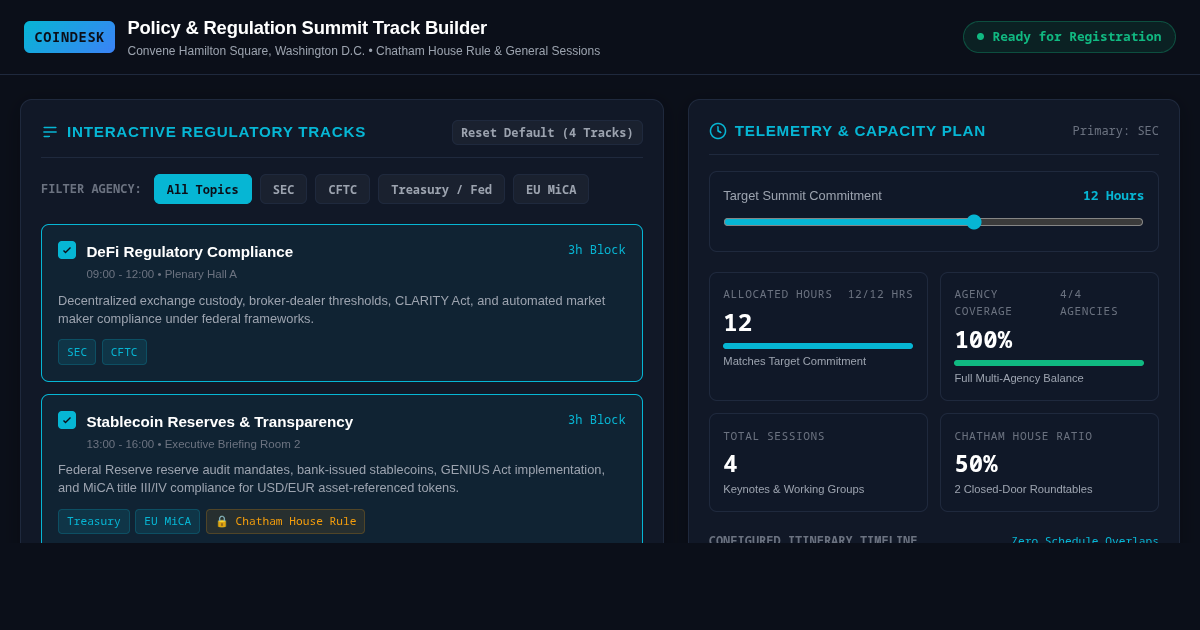Screen dimensions: 1200x630
Task: Click the clock icon beside Telemetry & Capacity Plan
Action: 718,131
